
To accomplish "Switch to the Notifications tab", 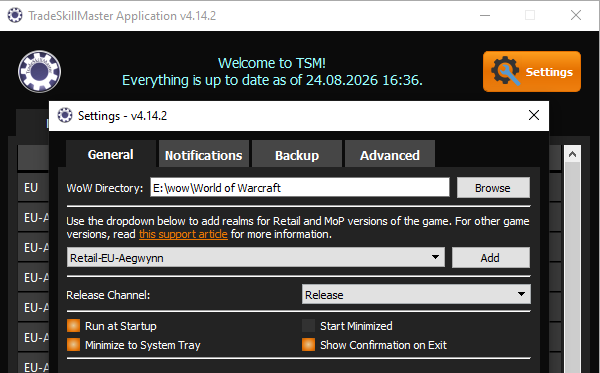I will coord(204,155).
